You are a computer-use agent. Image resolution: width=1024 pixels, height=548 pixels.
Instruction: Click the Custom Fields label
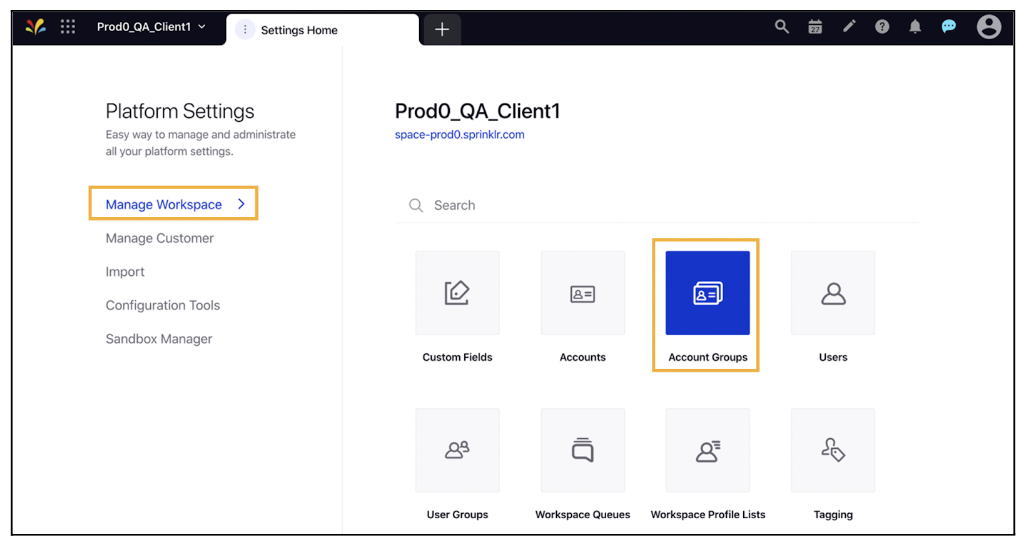[457, 357]
